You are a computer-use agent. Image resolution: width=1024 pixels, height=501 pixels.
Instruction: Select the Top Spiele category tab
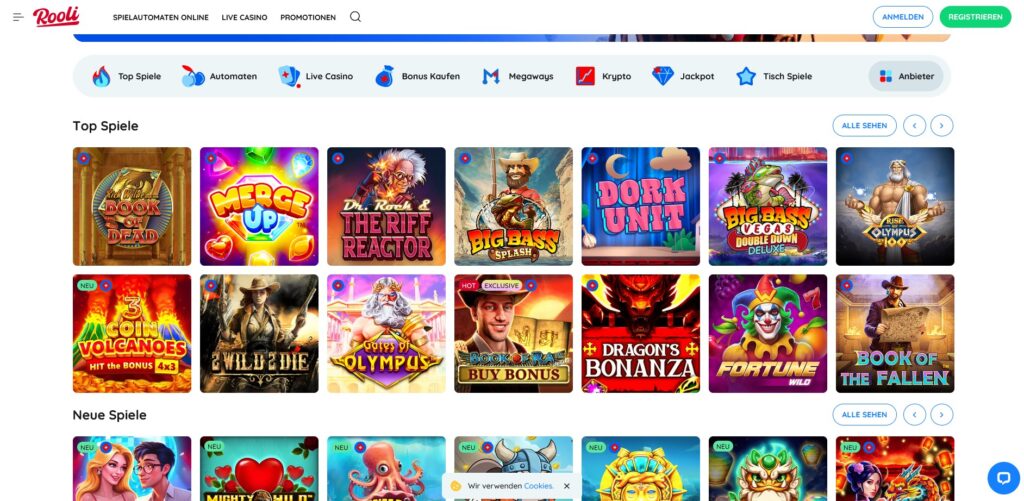(x=127, y=76)
